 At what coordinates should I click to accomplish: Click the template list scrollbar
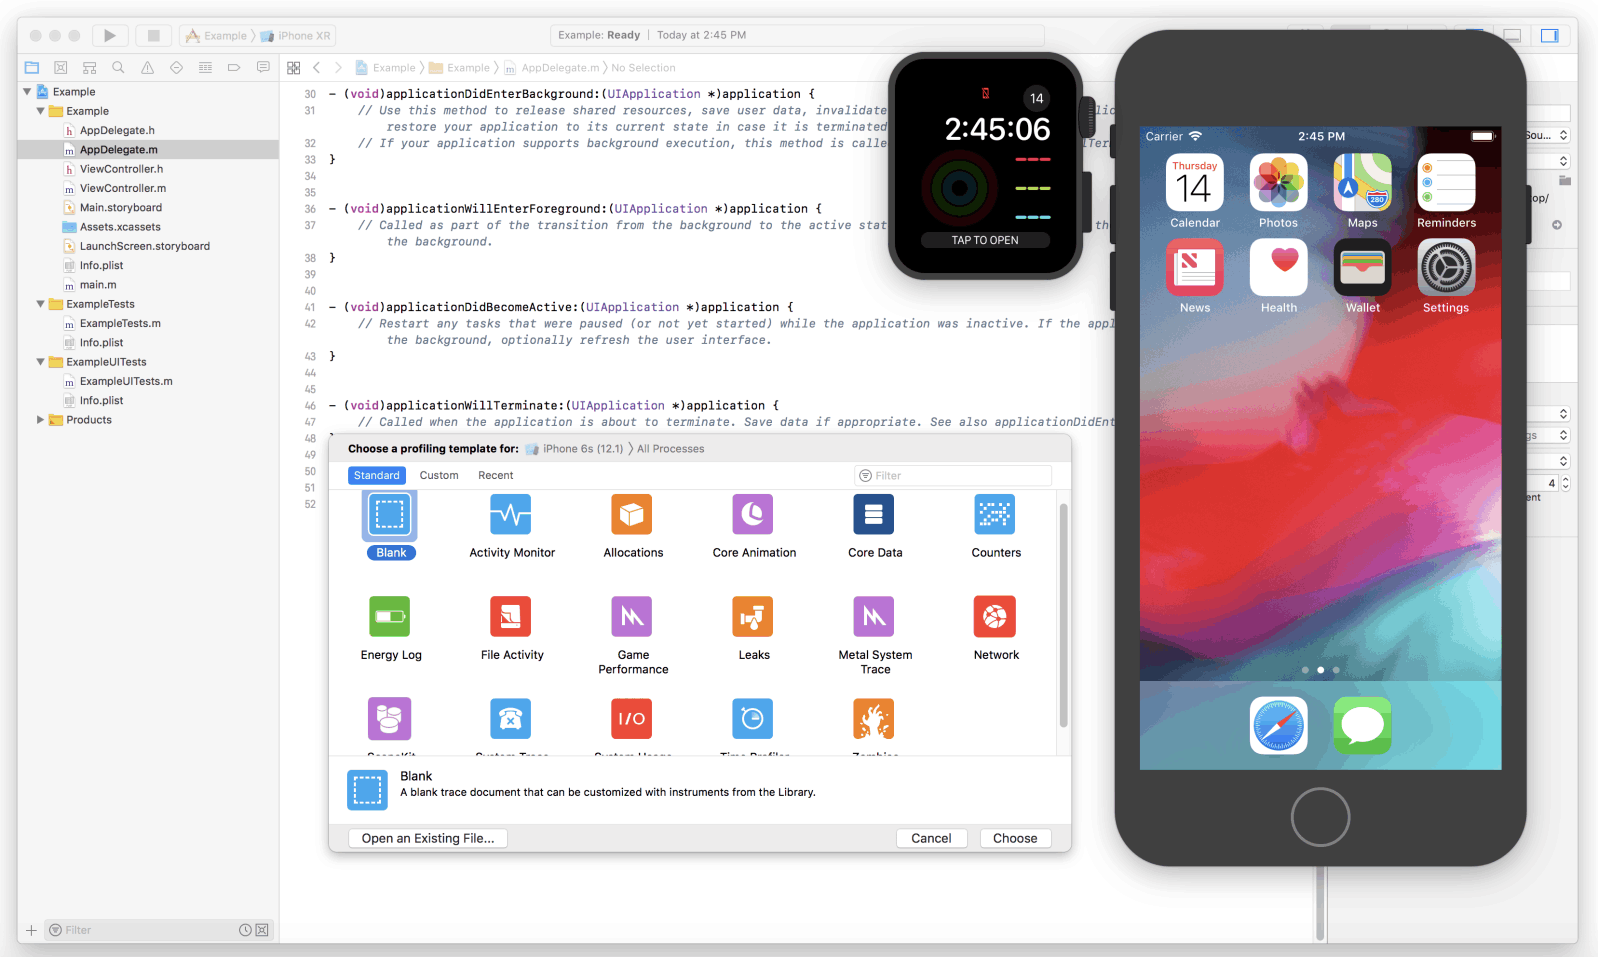(1063, 616)
